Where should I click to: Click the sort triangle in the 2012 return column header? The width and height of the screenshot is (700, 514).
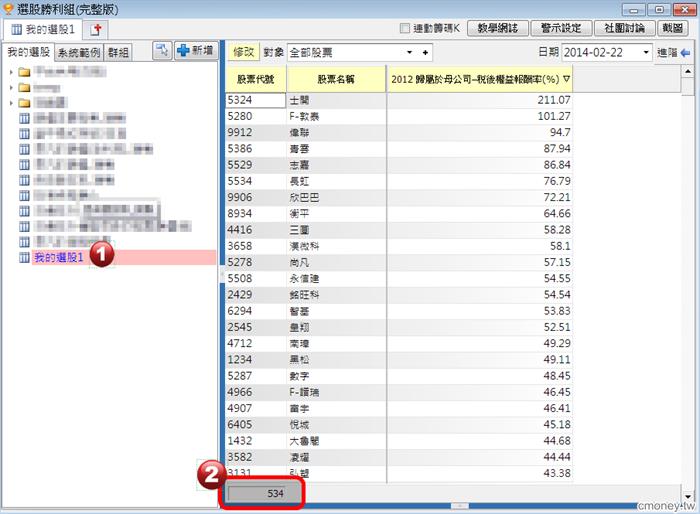567,79
